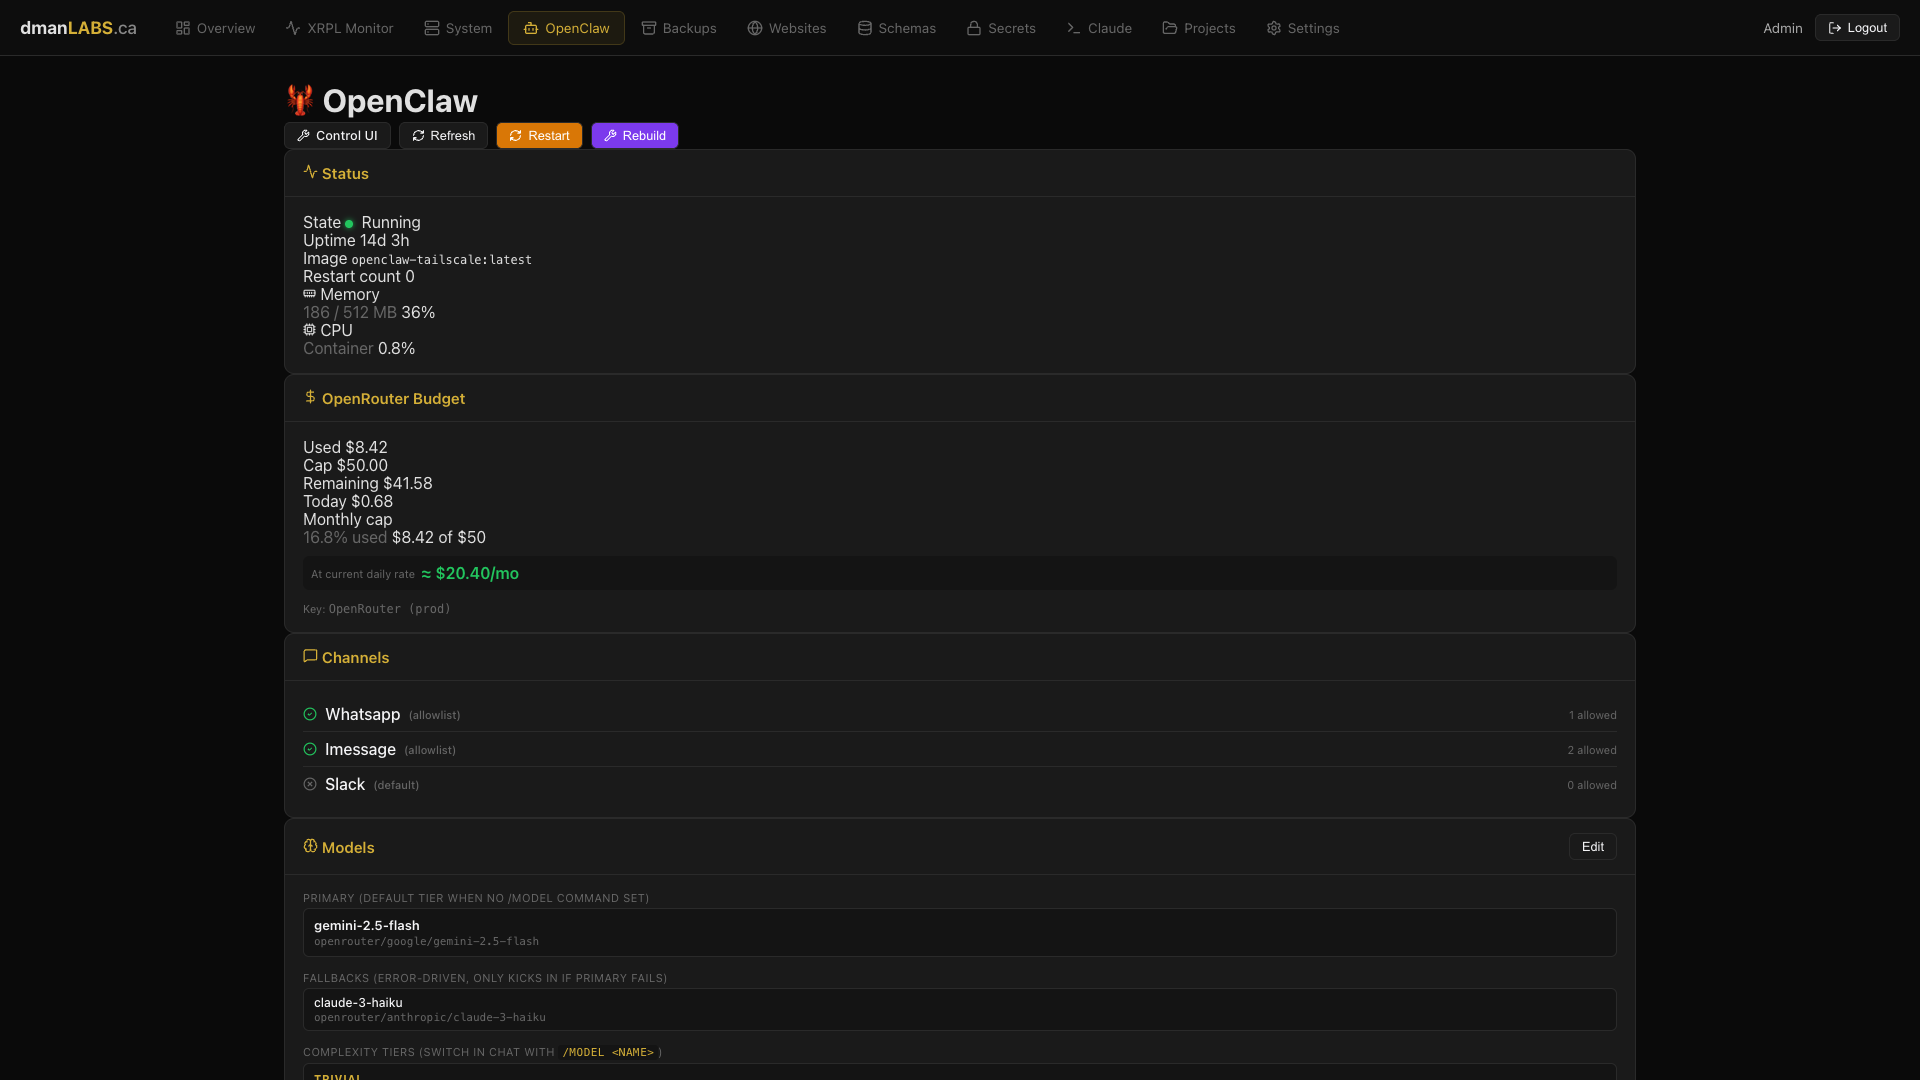The height and width of the screenshot is (1080, 1920).
Task: Switch to the System tab
Action: [458, 28]
